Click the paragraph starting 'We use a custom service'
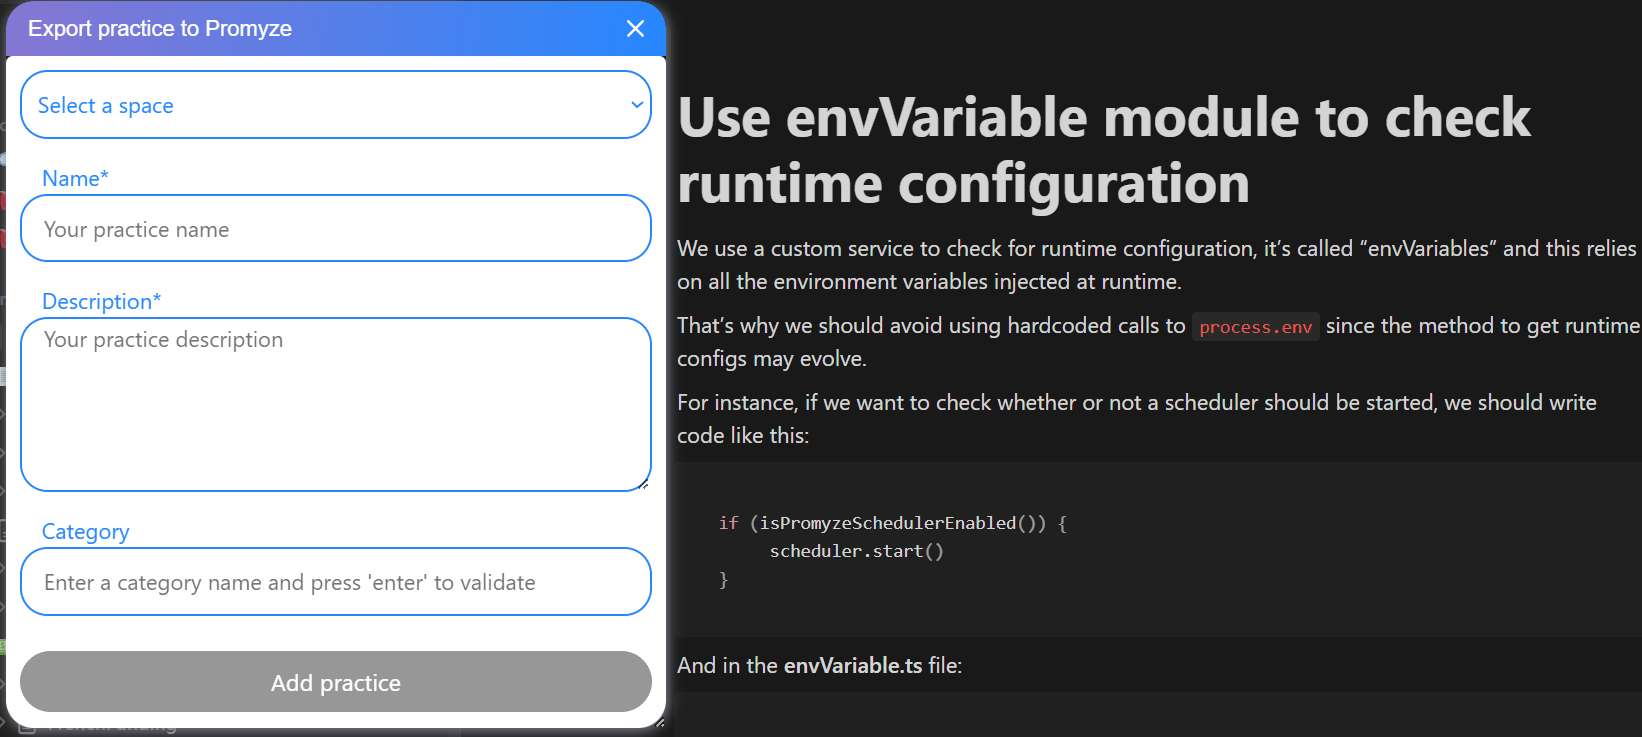 (x=1157, y=265)
